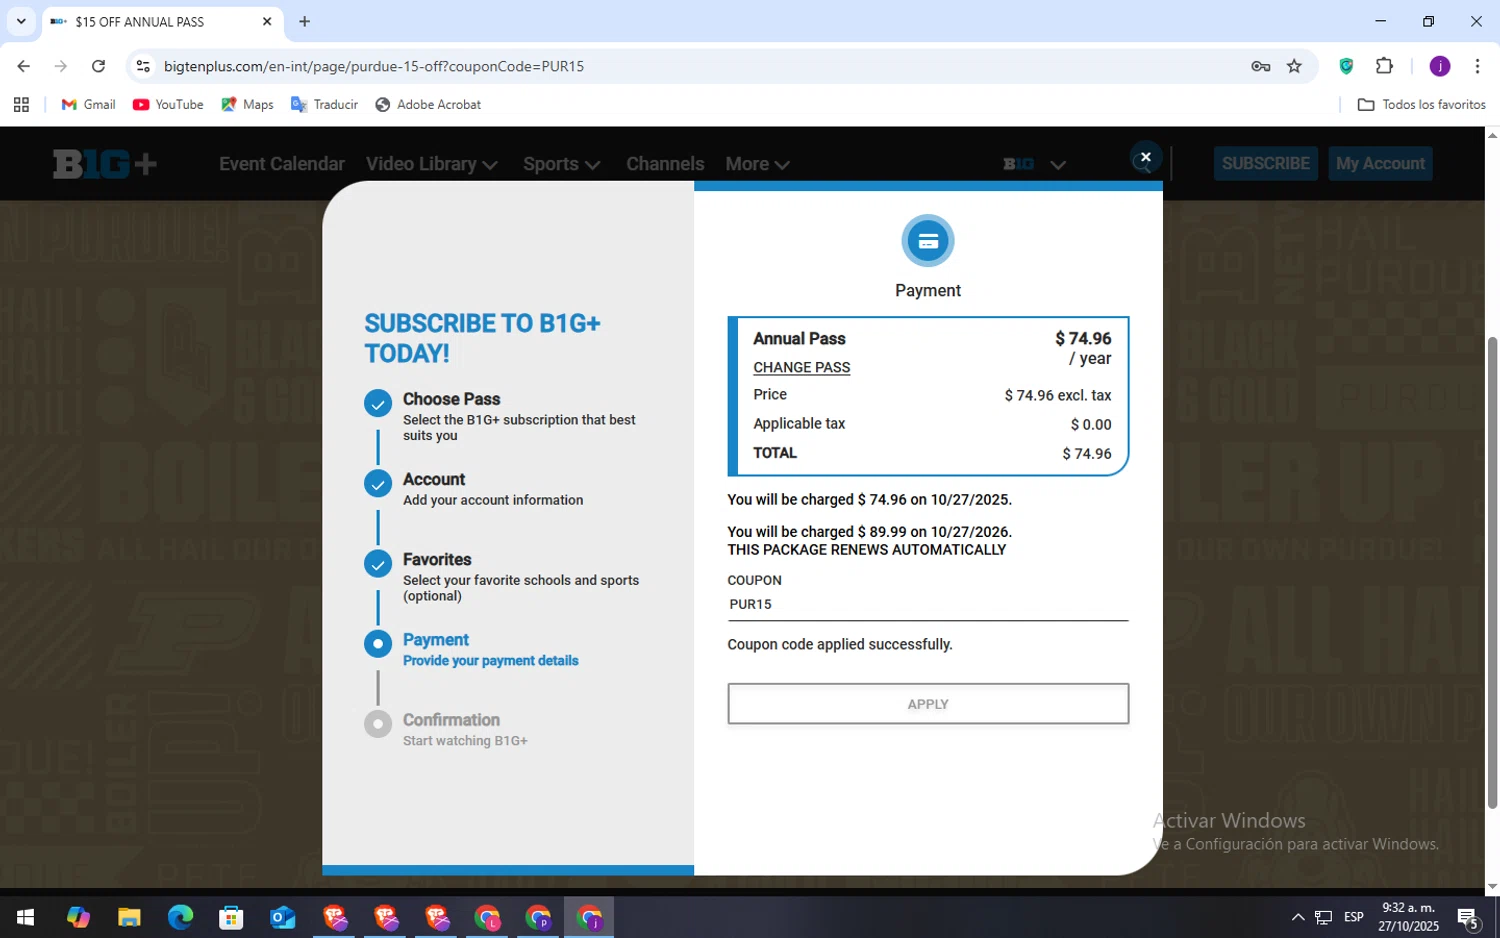Open Microsoft Edge from the taskbar

click(180, 917)
